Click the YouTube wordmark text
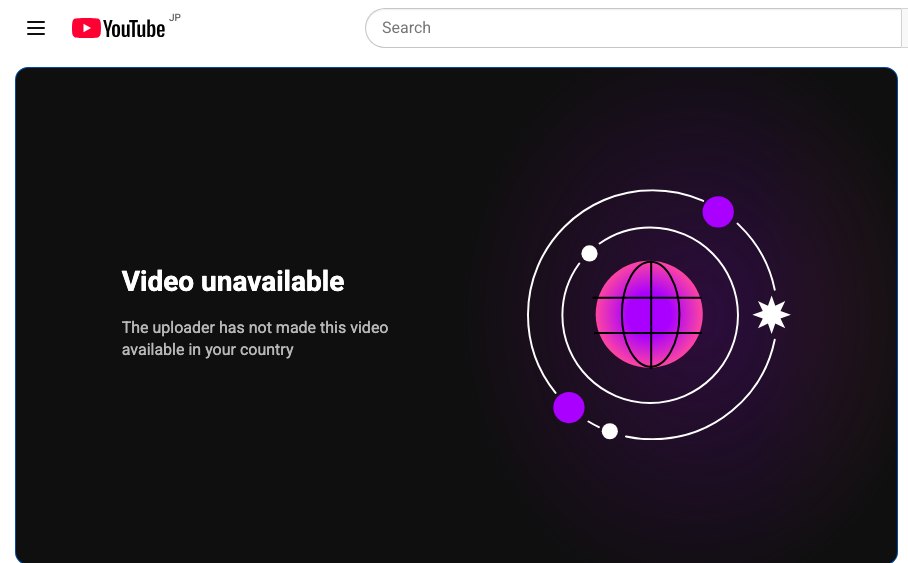The height and width of the screenshot is (563, 908). click(x=134, y=28)
